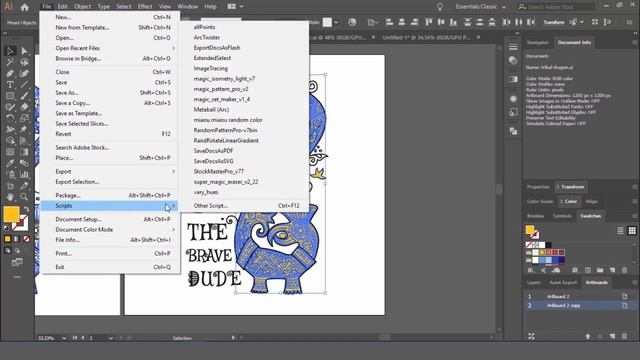Click the New Artboard icon in Artboards panel
This screenshot has height=360, width=640.
613,336
